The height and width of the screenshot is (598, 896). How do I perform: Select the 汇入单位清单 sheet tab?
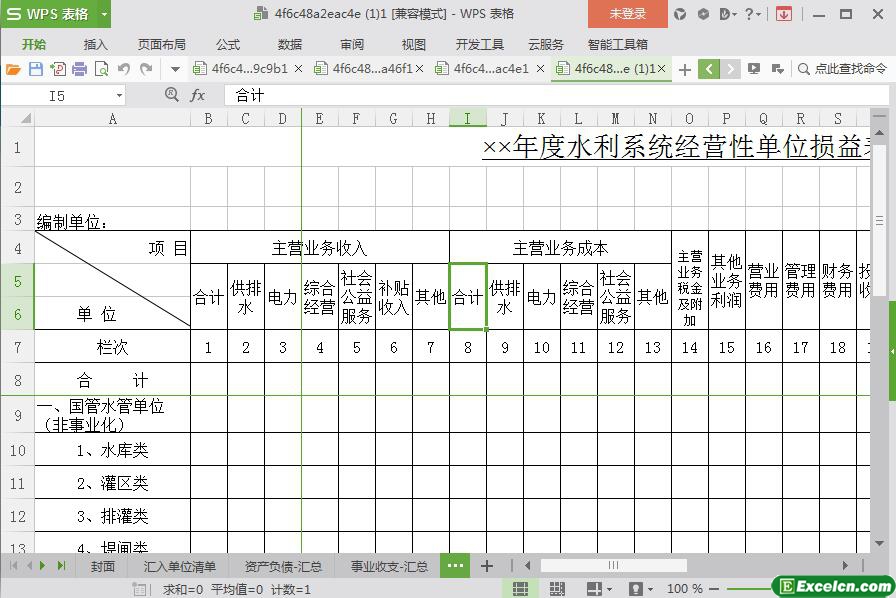pos(179,567)
